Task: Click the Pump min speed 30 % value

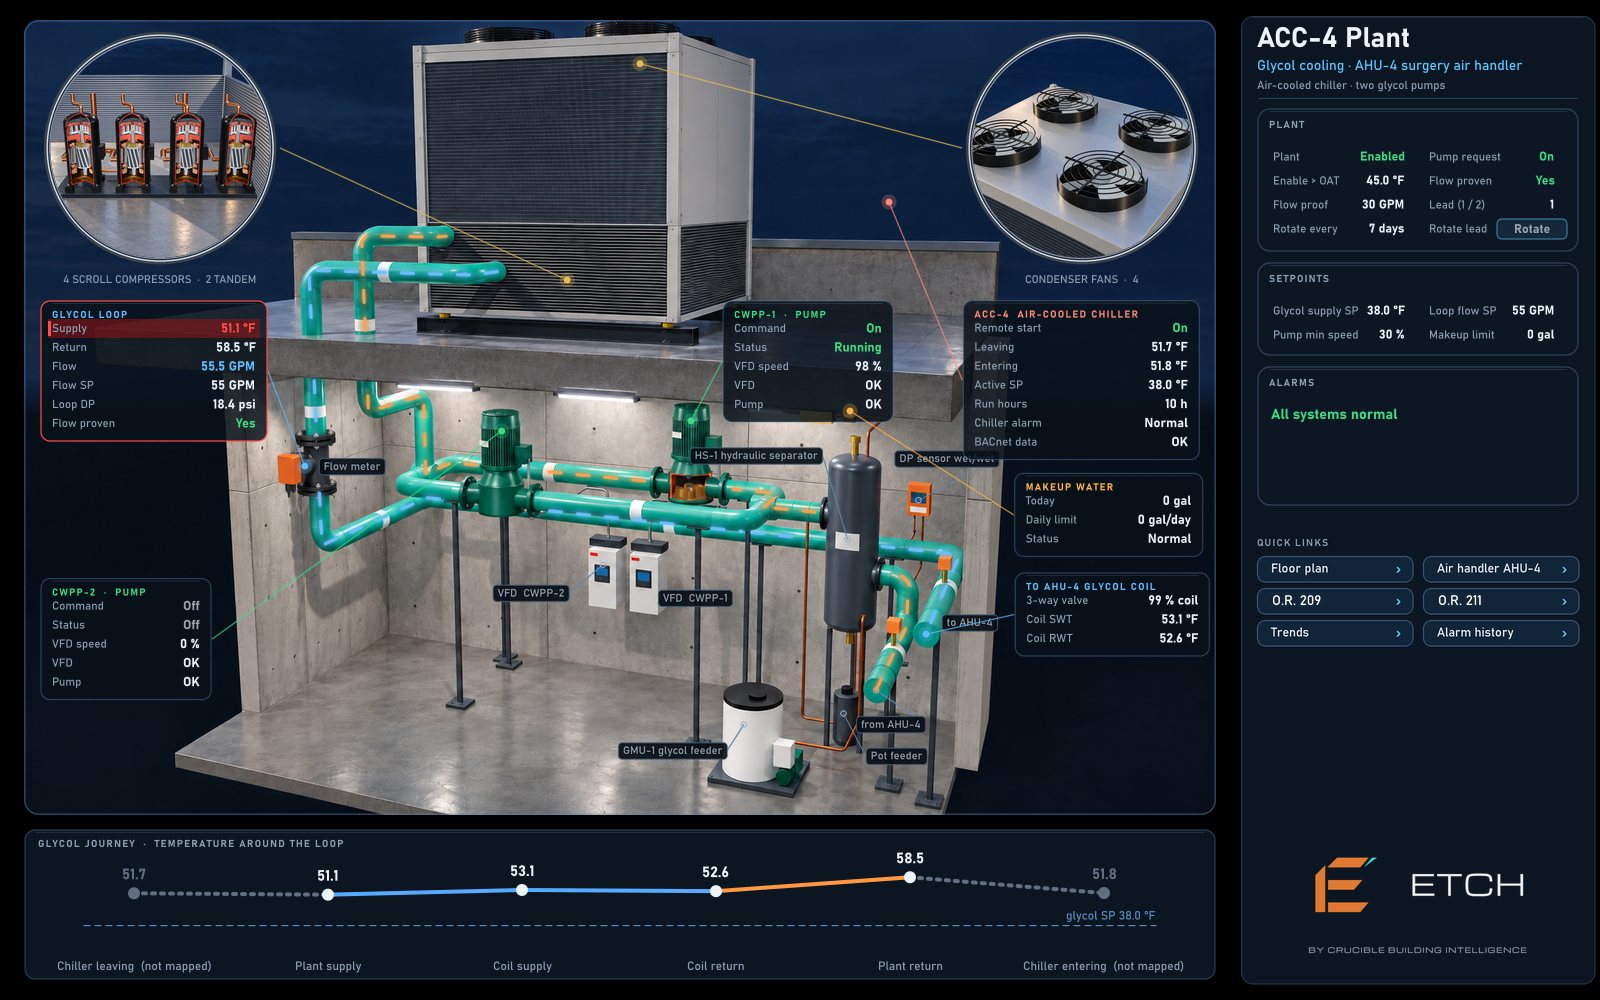Action: 1391,335
